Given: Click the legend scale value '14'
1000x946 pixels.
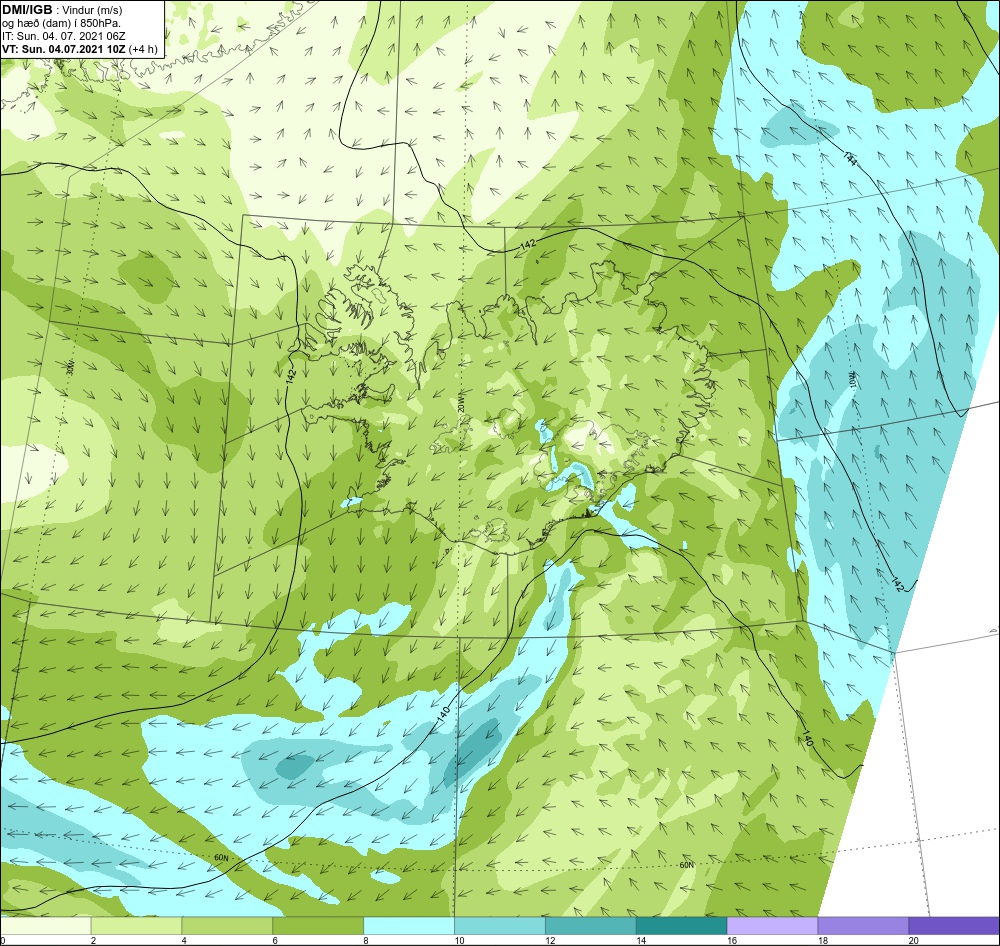Looking at the screenshot, I should pyautogui.click(x=641, y=940).
